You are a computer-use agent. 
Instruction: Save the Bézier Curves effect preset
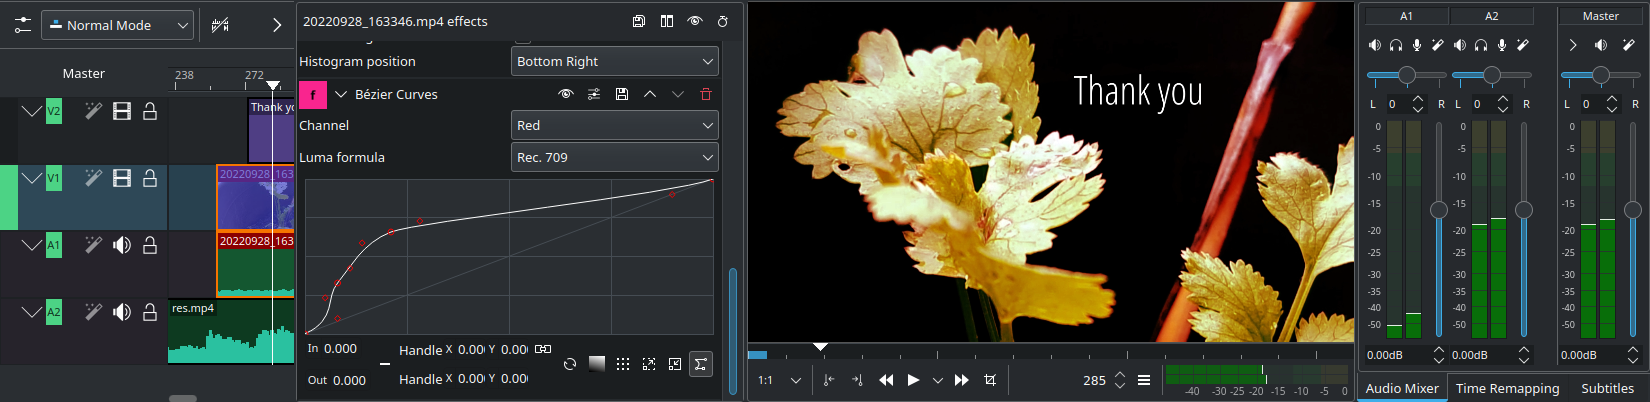coord(621,94)
